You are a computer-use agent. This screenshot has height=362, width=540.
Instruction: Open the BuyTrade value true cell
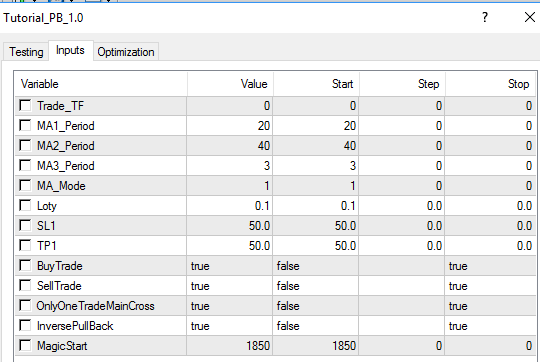[x=230, y=266]
